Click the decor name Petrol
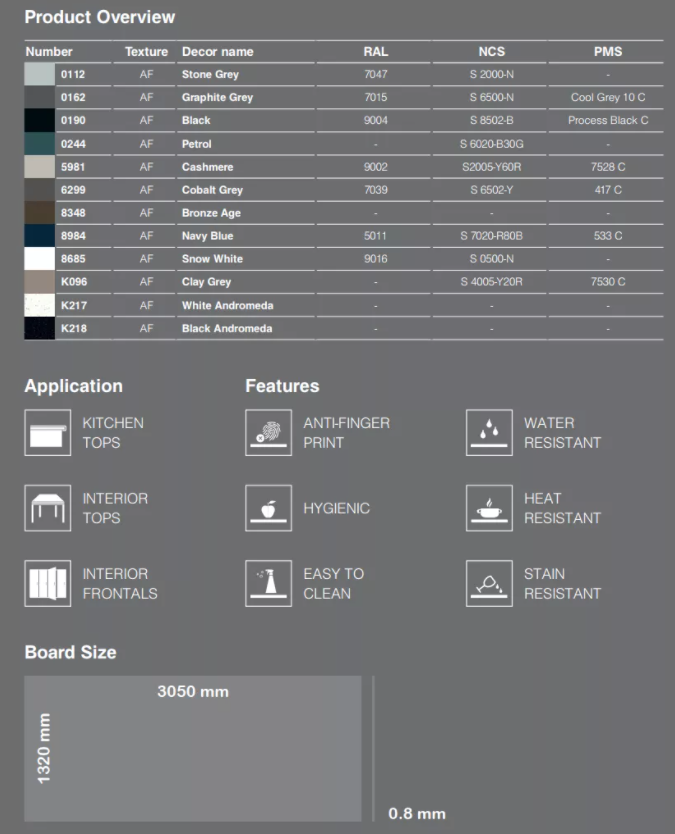Screen dimensions: 675x834 (196, 144)
